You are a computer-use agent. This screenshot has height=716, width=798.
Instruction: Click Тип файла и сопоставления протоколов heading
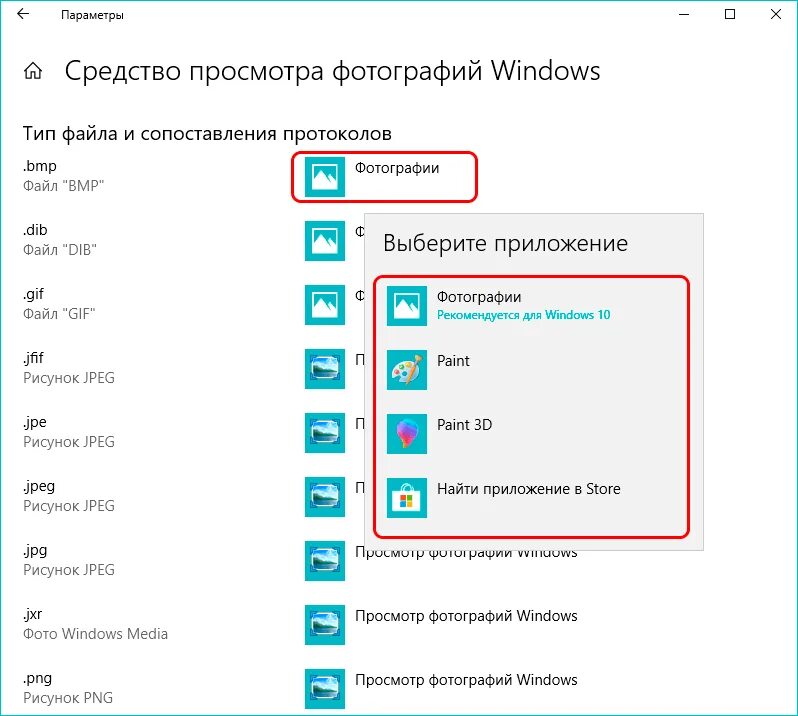[207, 134]
